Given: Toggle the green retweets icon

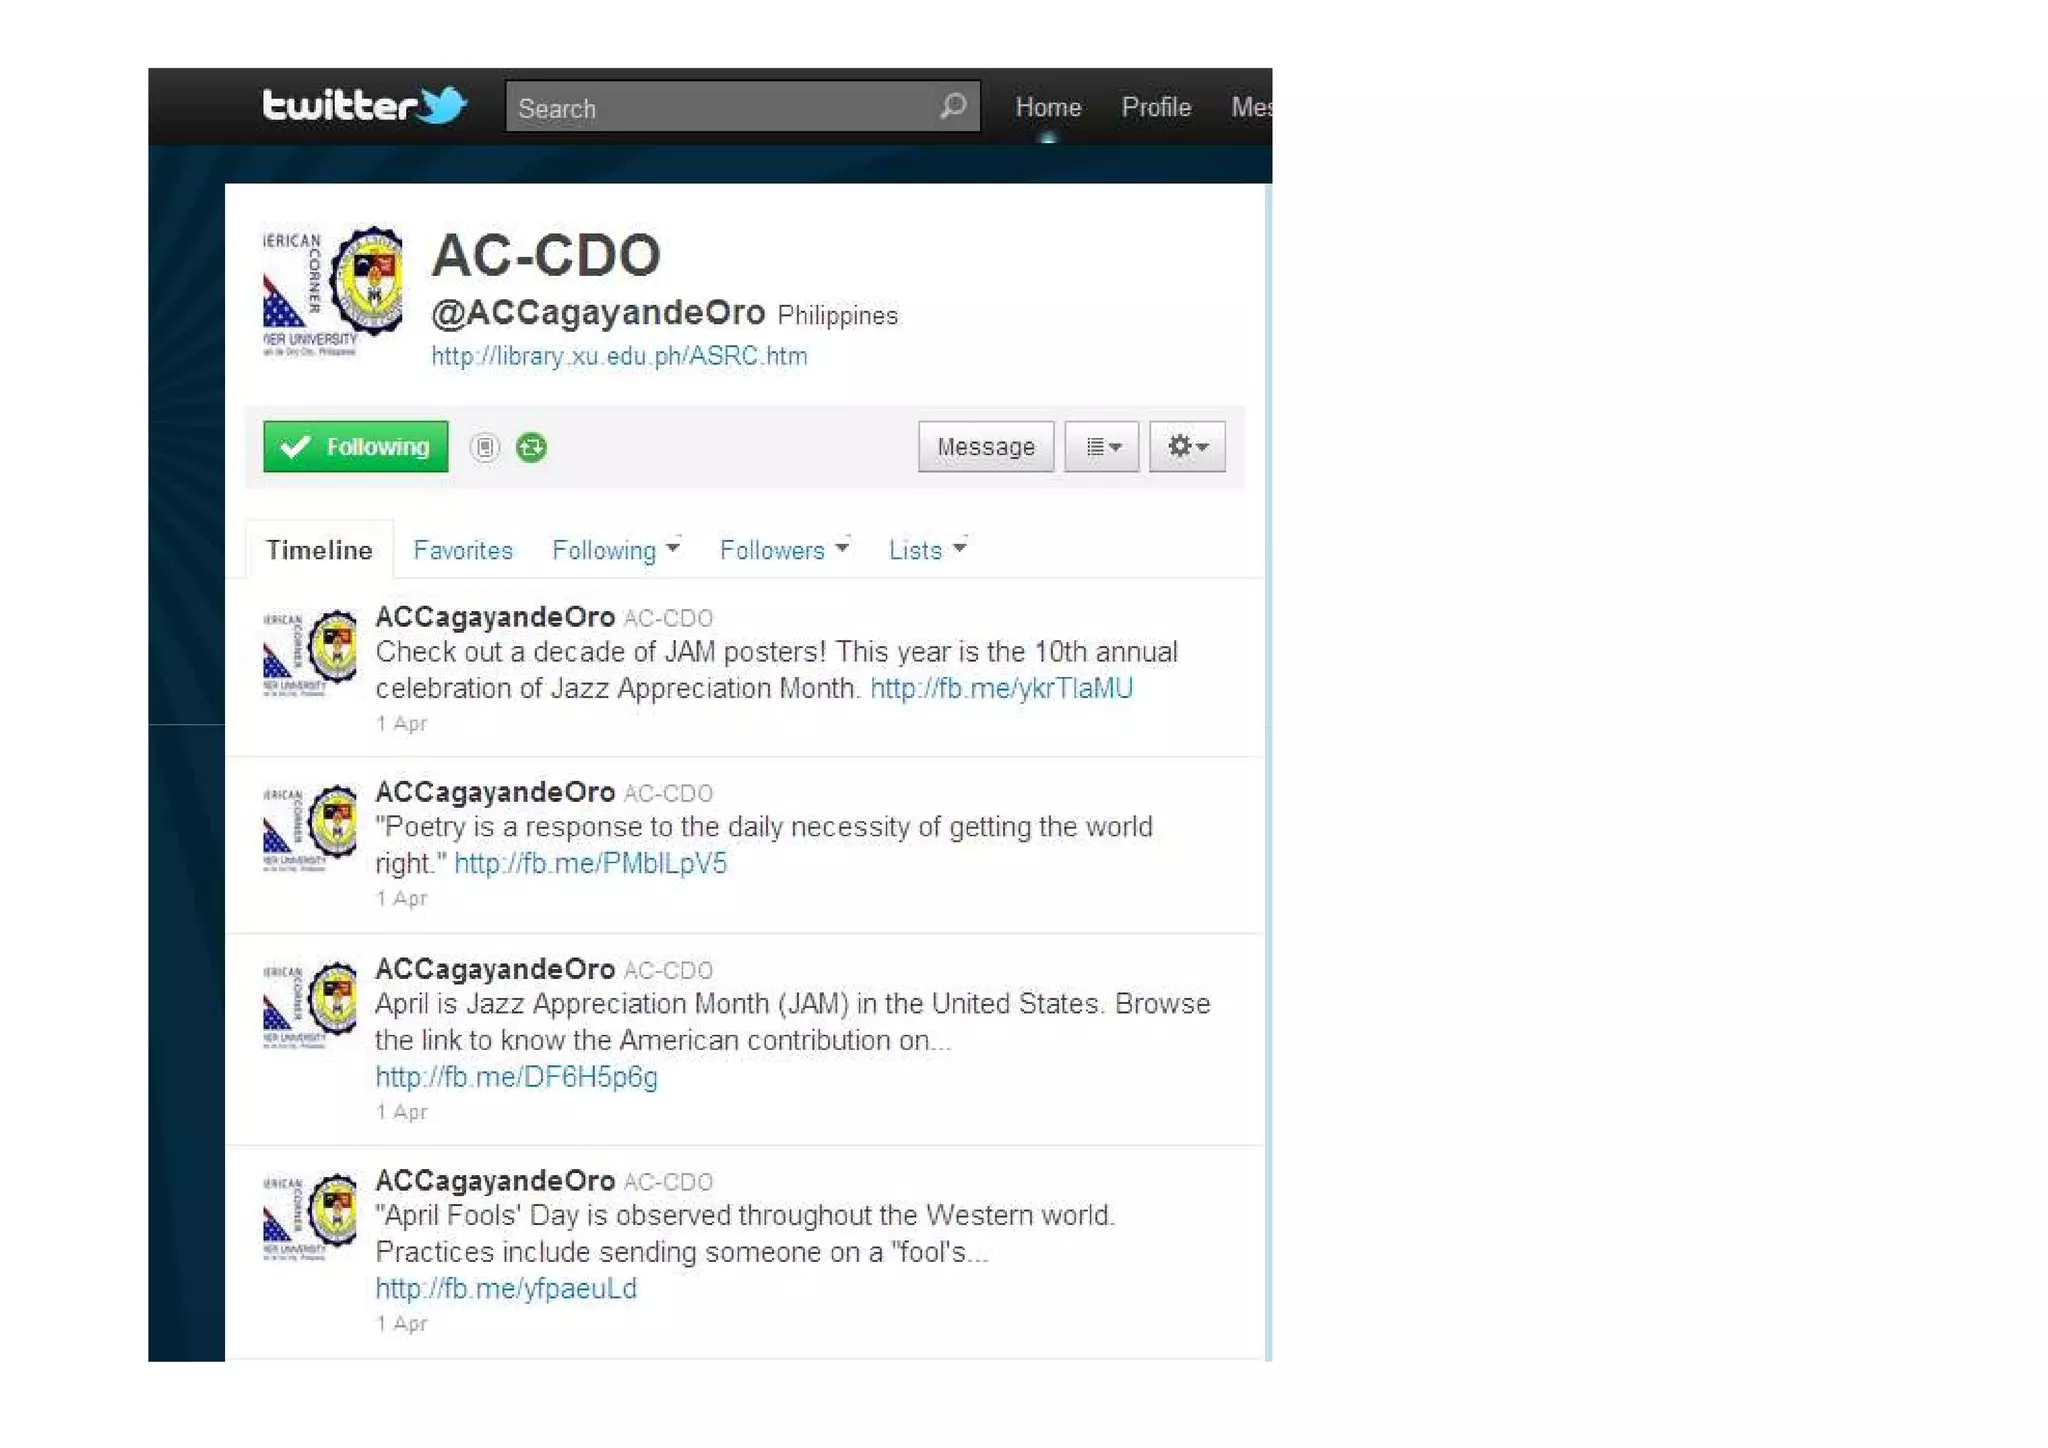Looking at the screenshot, I should (x=531, y=447).
